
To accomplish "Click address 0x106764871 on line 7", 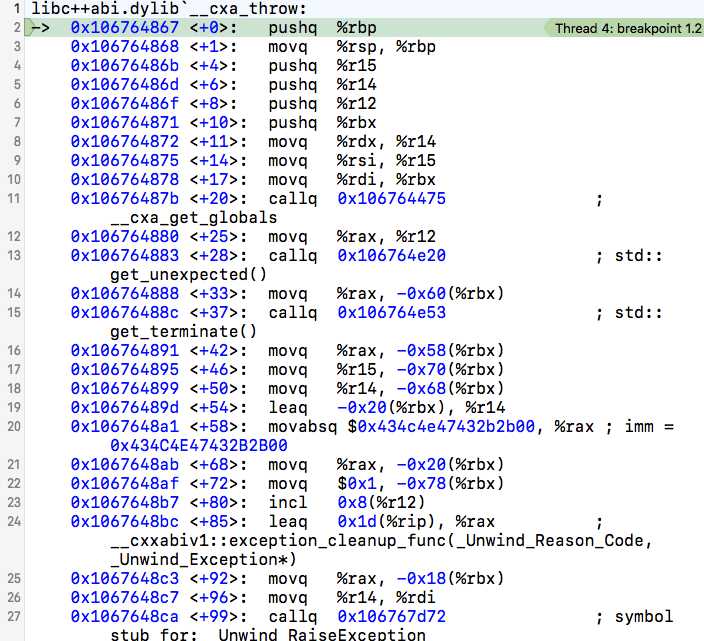I will click(125, 123).
